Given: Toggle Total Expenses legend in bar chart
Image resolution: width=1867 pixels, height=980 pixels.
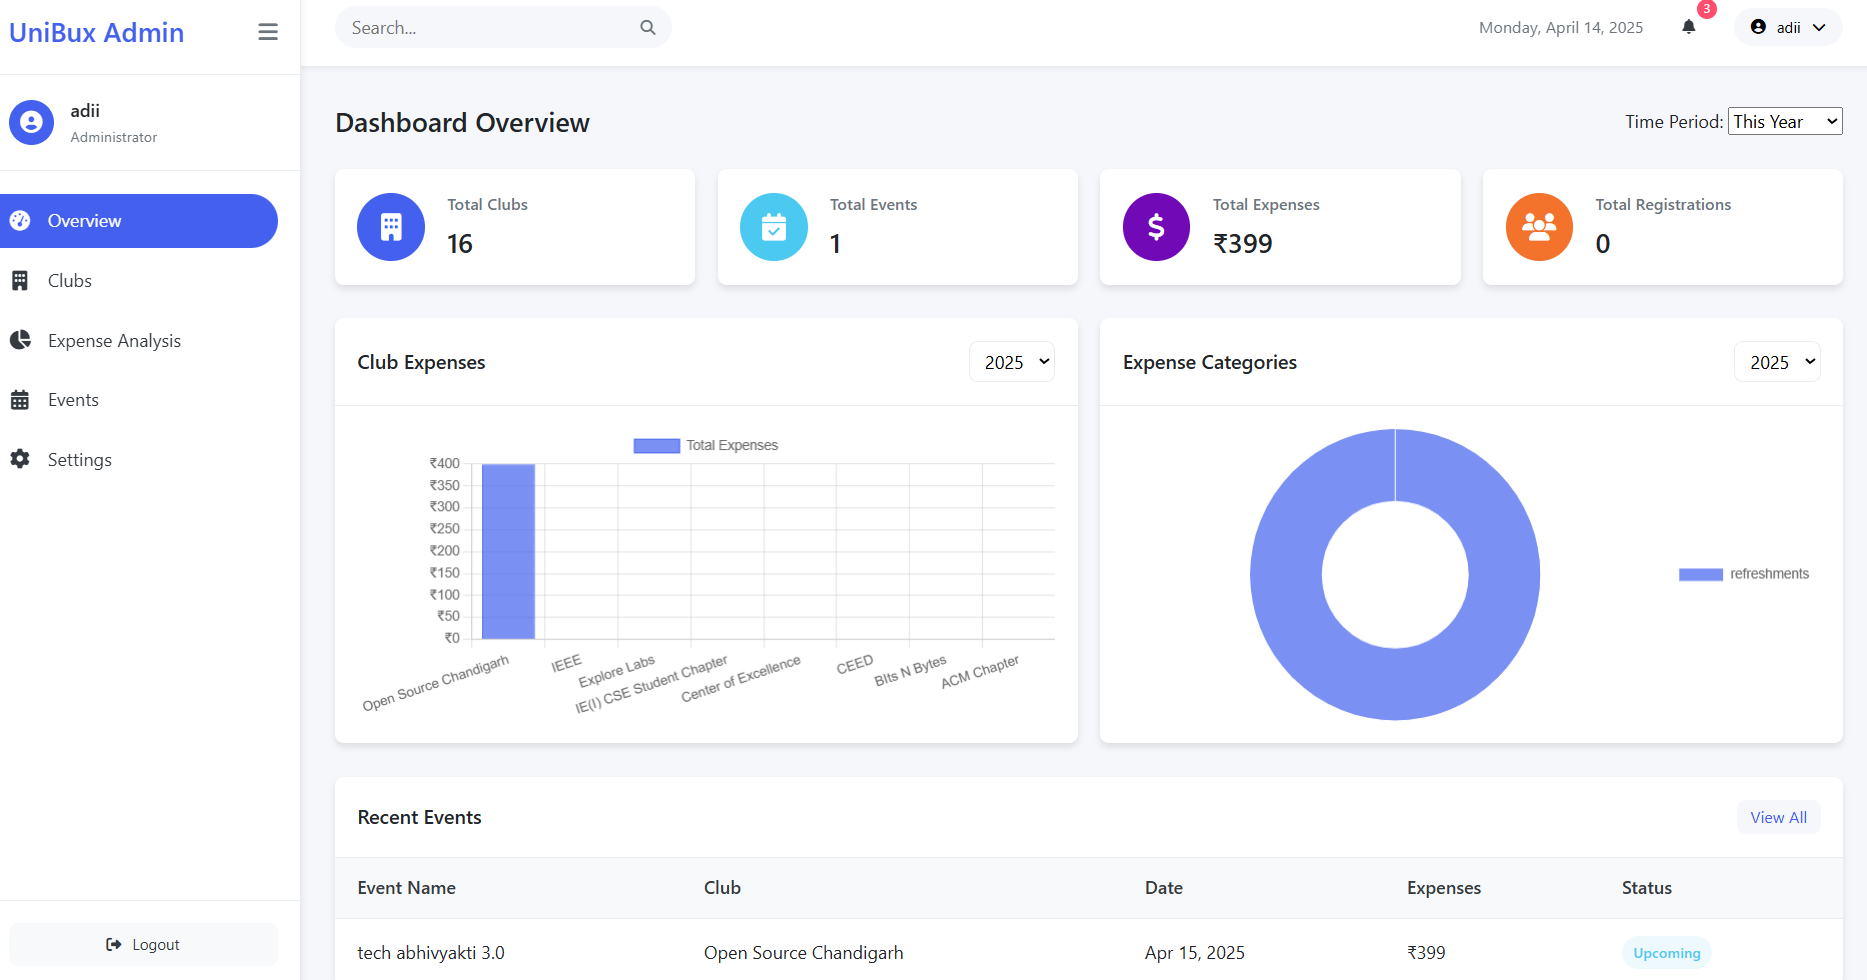Looking at the screenshot, I should [706, 446].
